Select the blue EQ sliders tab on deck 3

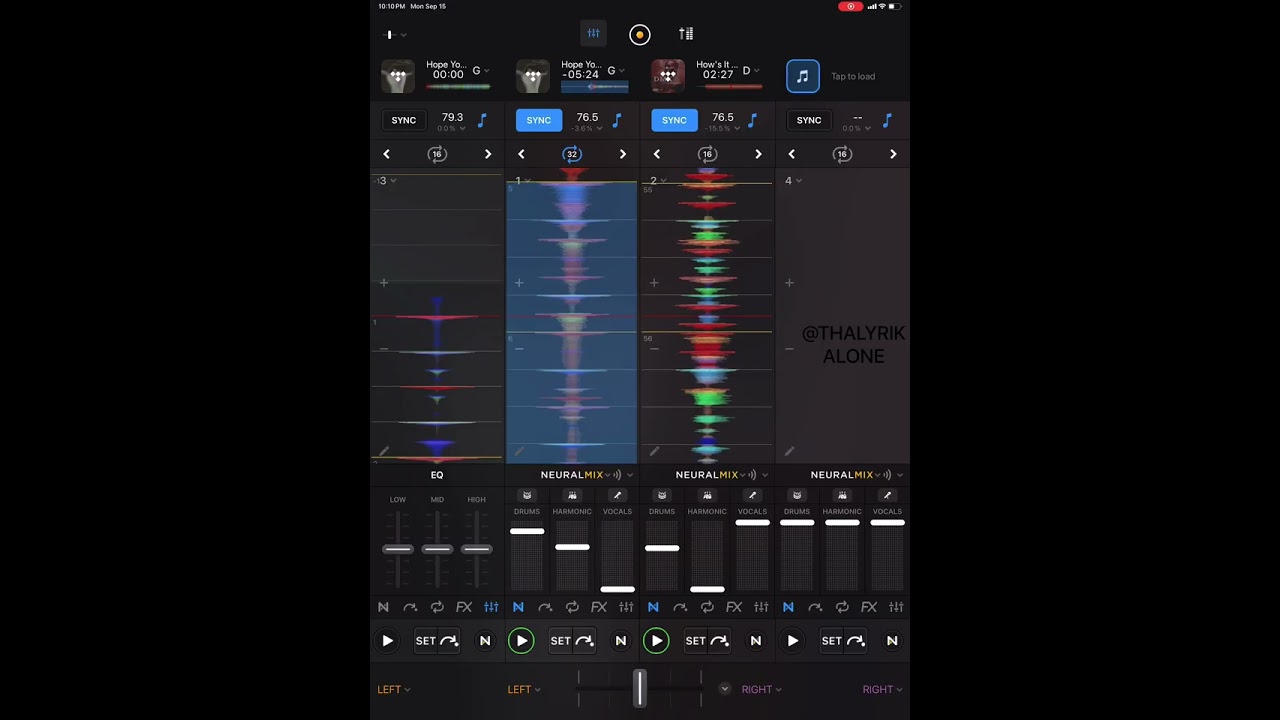point(491,607)
